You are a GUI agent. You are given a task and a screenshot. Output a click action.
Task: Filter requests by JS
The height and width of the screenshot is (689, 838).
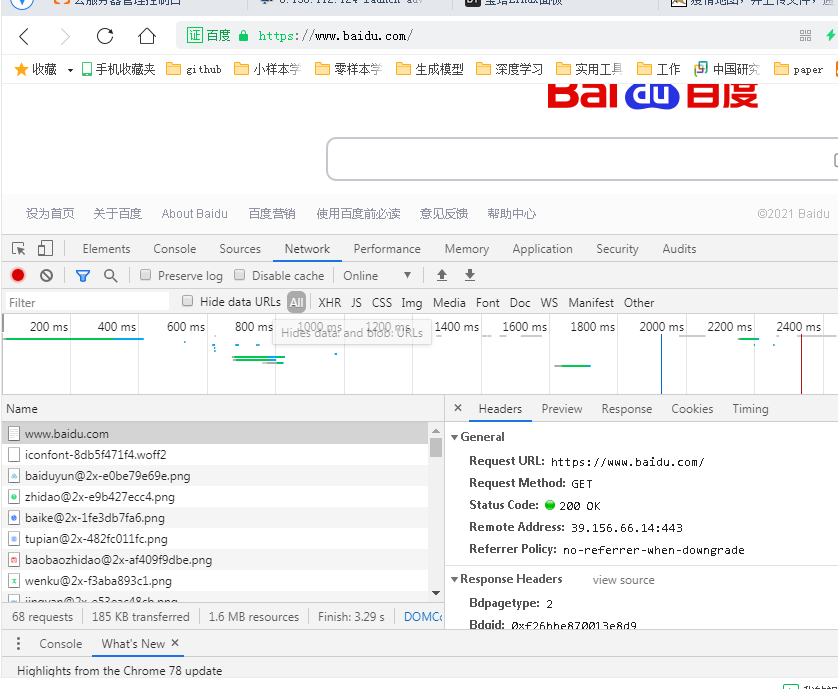click(356, 303)
